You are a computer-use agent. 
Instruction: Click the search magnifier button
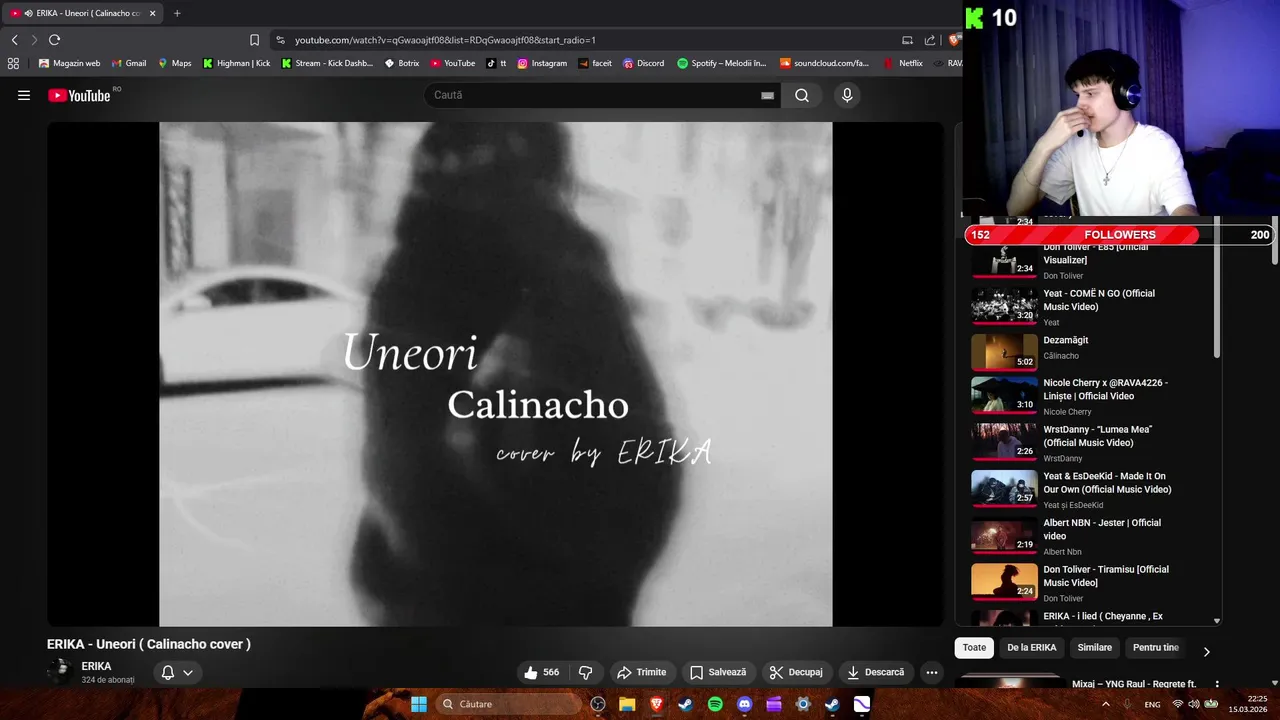[x=802, y=95]
